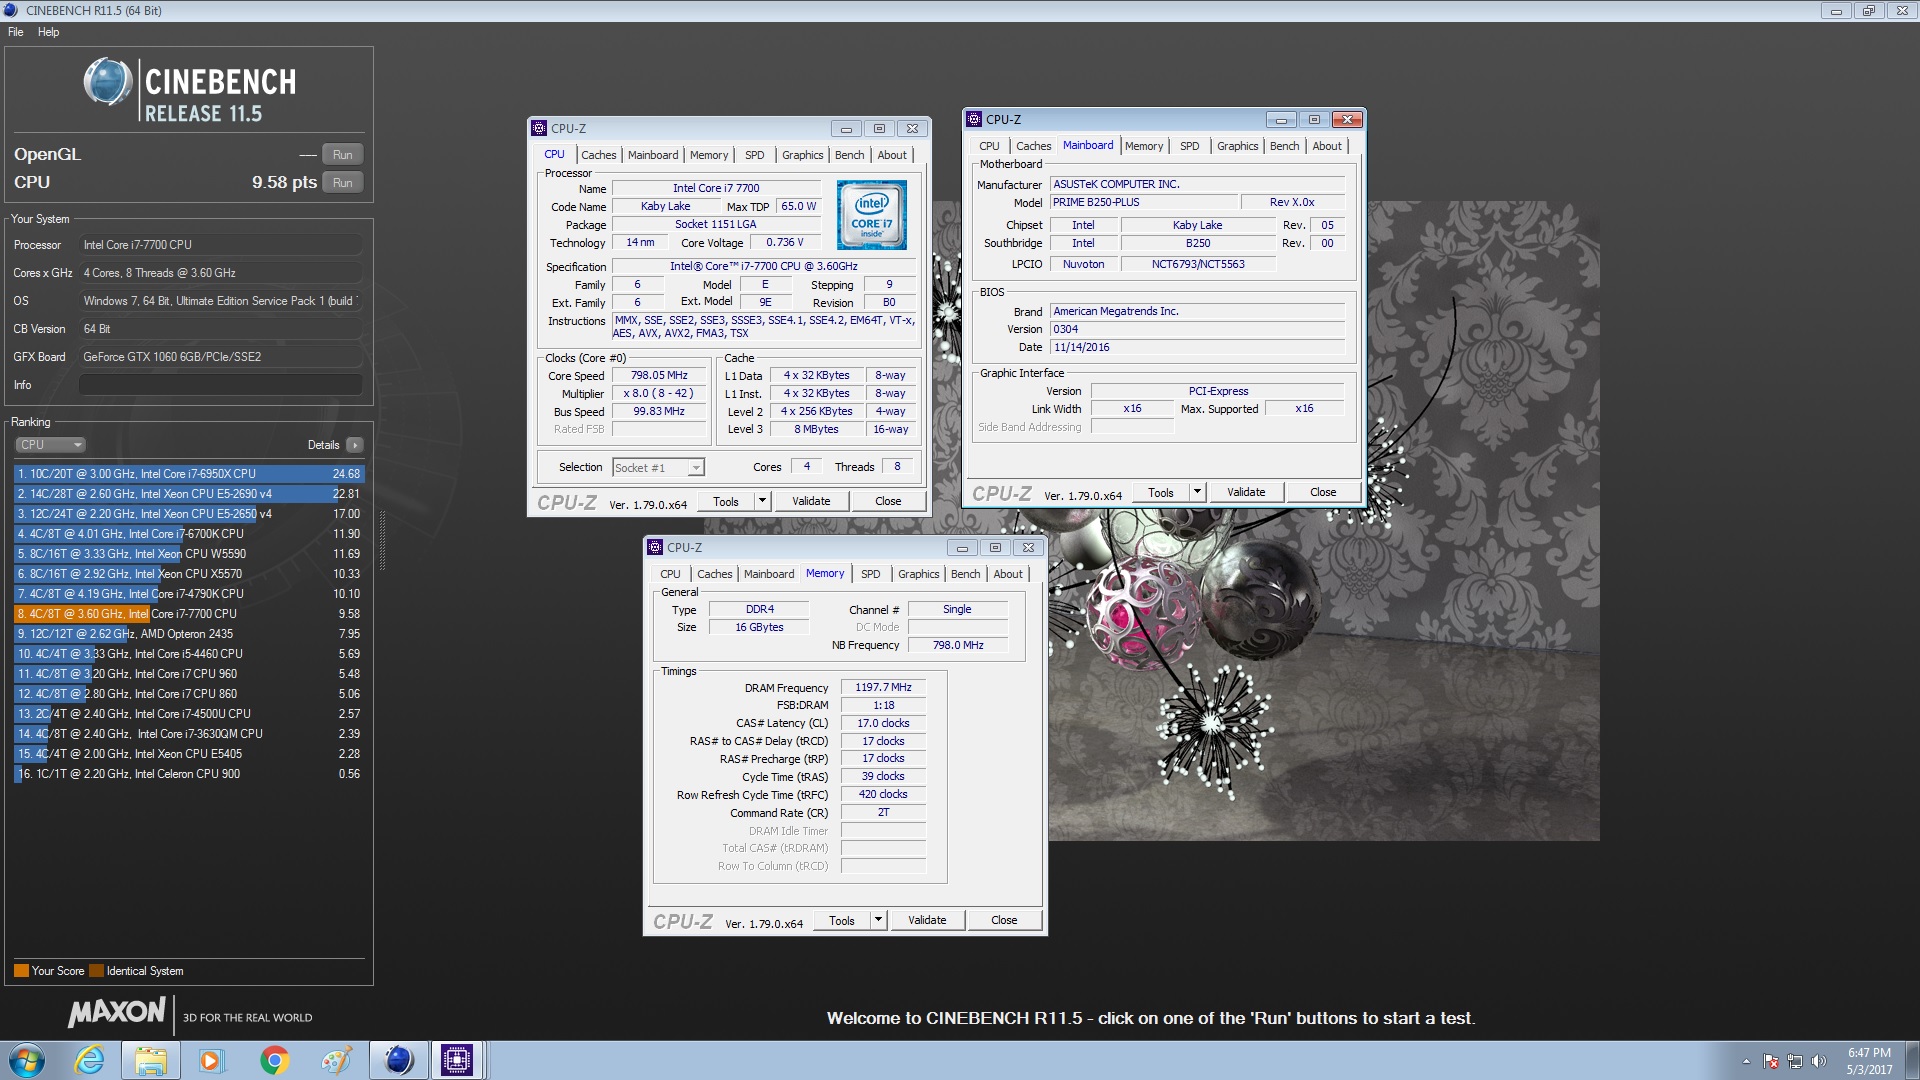The height and width of the screenshot is (1080, 1920).
Task: Open the CPU ranking dropdown
Action: [x=50, y=445]
